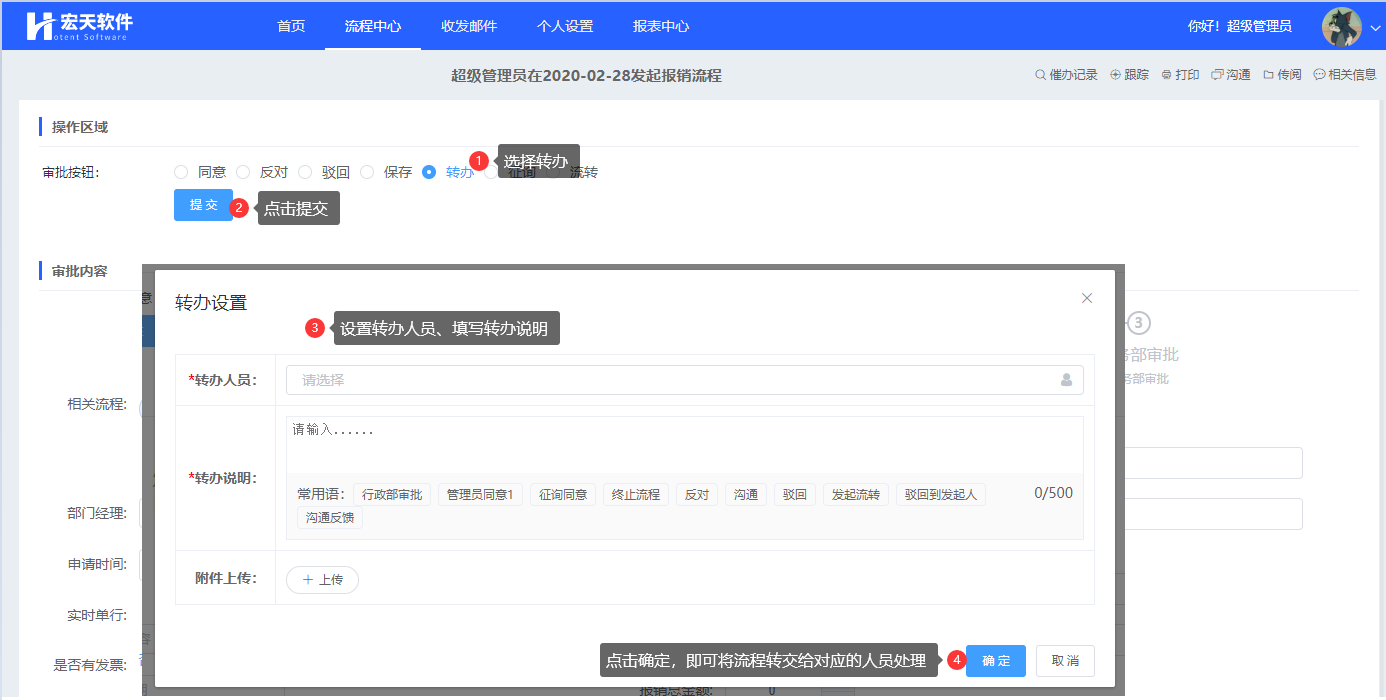Click the person icon in 转办人员 field
The image size is (1386, 700).
click(1066, 380)
